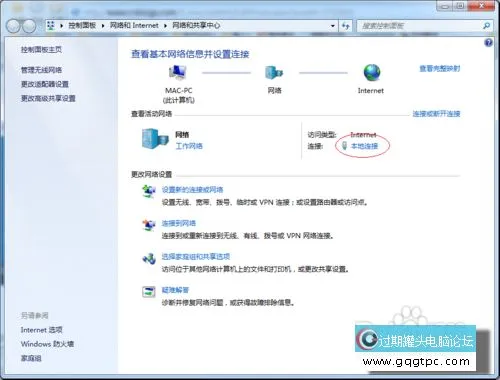Click the 工作网络 link
Image resolution: width=500 pixels, height=380 pixels.
click(x=189, y=146)
